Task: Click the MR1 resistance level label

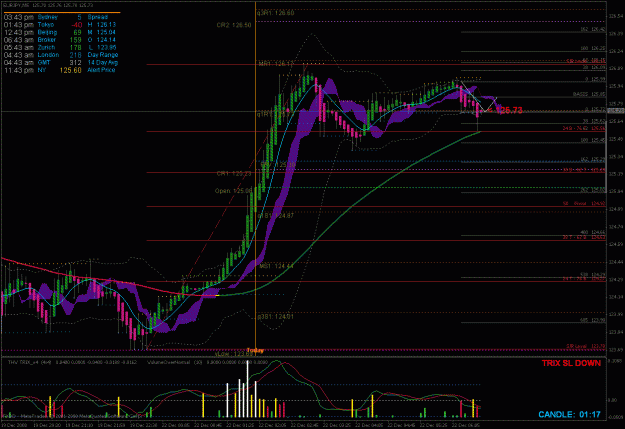Action: click(x=276, y=64)
